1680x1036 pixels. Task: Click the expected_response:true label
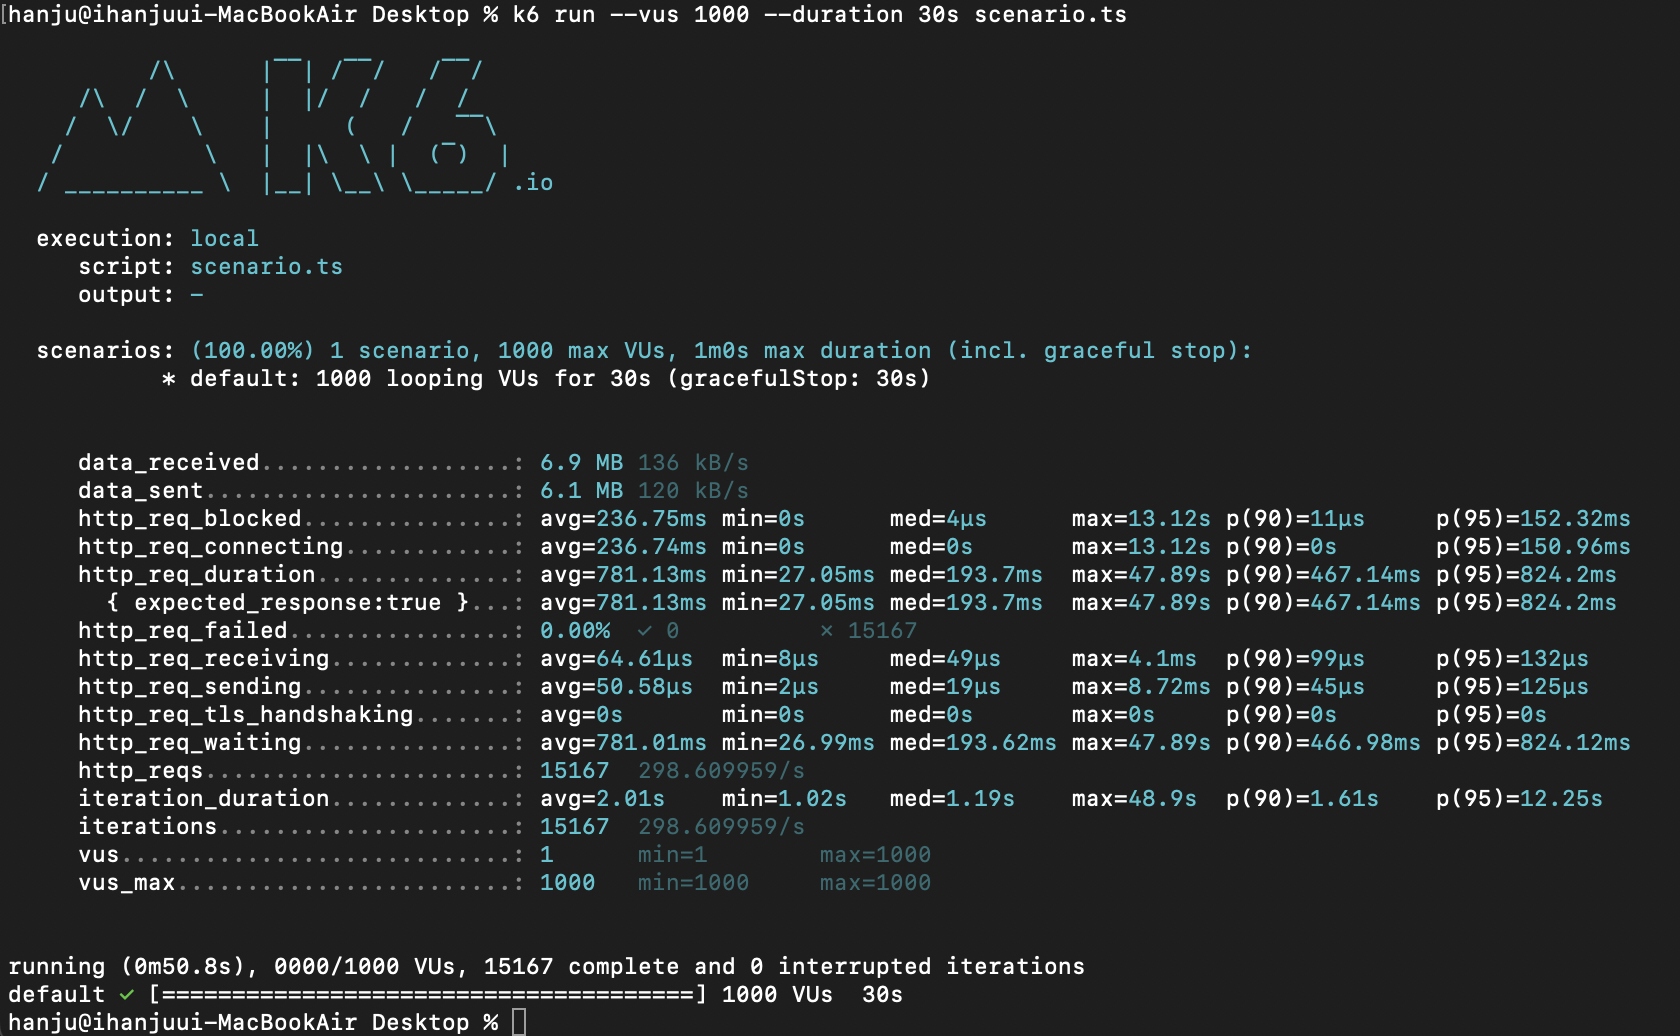(x=287, y=602)
